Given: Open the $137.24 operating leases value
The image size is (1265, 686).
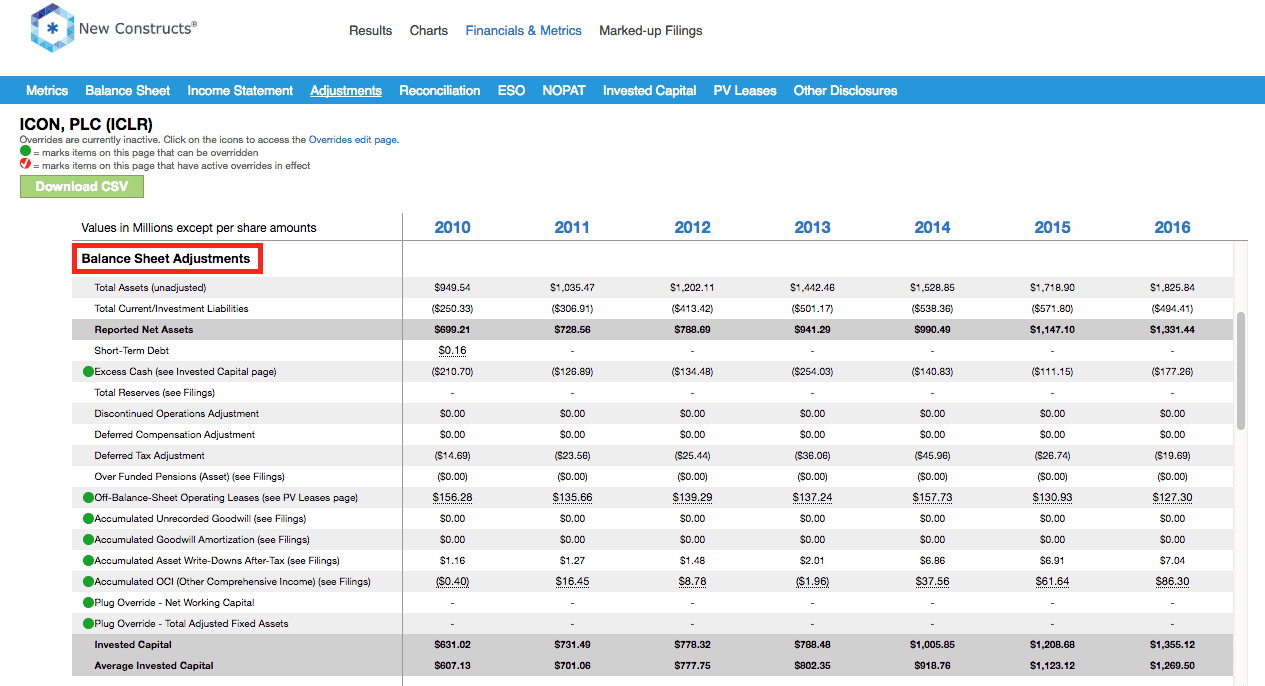Looking at the screenshot, I should click(x=812, y=497).
